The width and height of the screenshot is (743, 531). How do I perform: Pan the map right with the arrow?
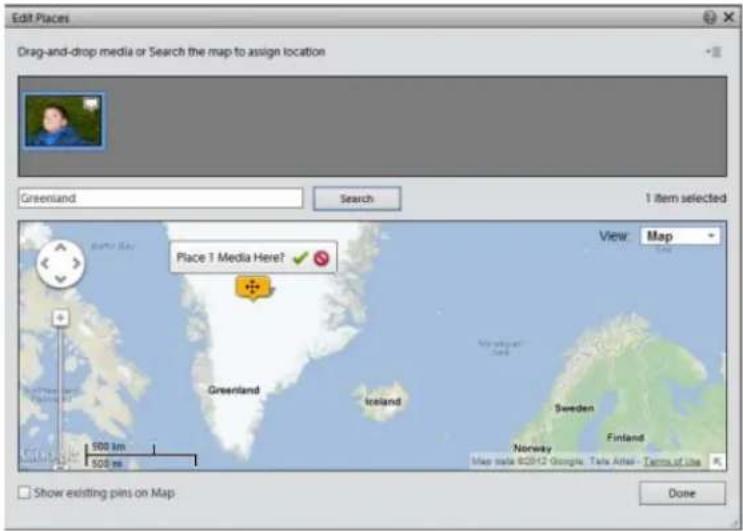76,263
